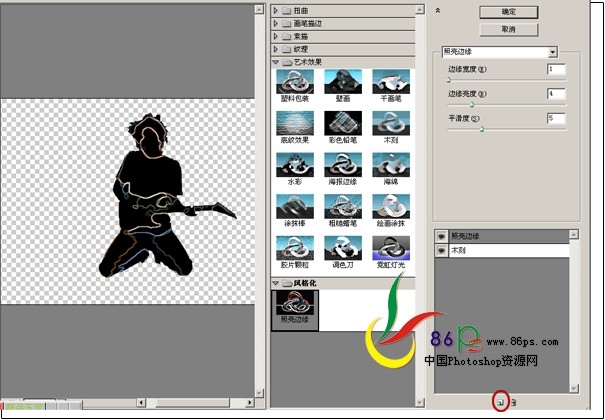Screen dimensions: 605x420
Task: Expand the 扭曲 (Distort) filter folder
Action: click(275, 11)
